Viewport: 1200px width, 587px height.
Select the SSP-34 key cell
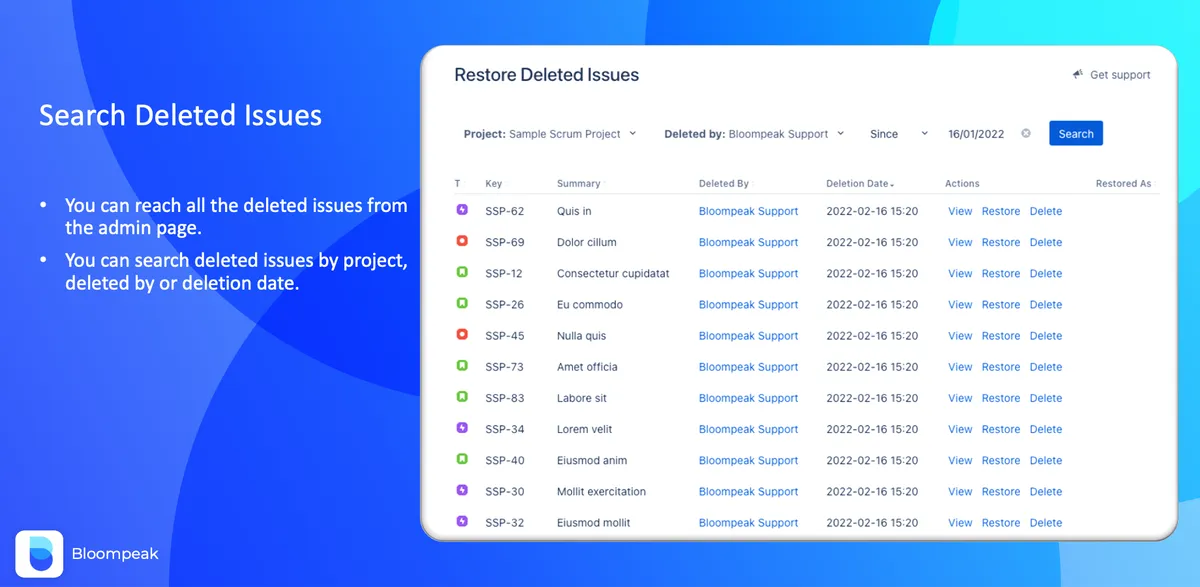[x=505, y=429]
